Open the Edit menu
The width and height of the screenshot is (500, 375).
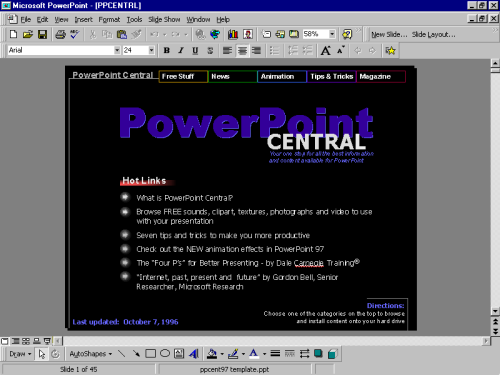42,20
